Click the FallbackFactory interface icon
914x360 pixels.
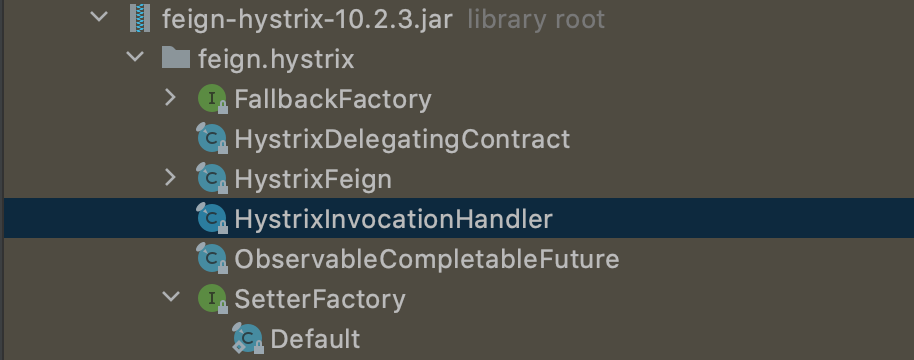coord(212,99)
